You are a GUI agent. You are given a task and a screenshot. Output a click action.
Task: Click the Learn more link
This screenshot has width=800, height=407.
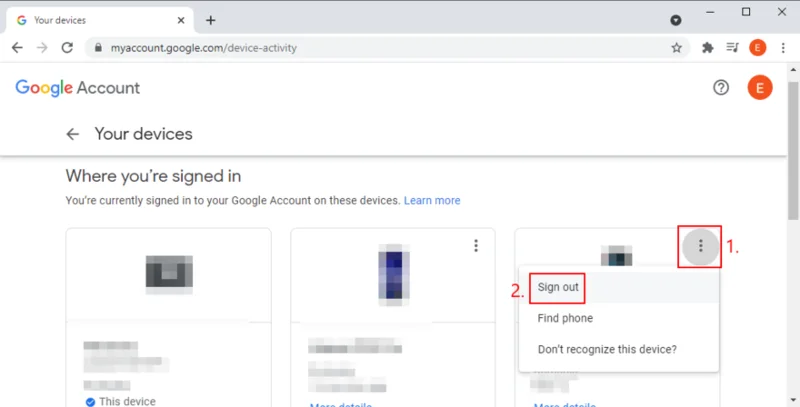[x=432, y=200]
